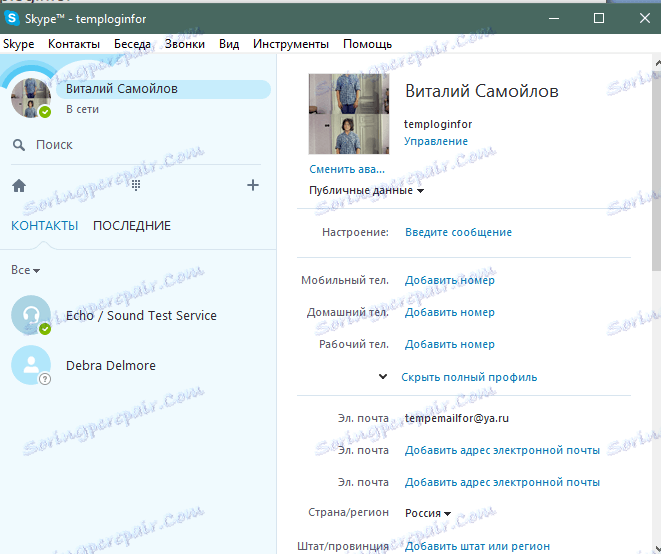
Task: Add second email address link
Action: click(502, 450)
